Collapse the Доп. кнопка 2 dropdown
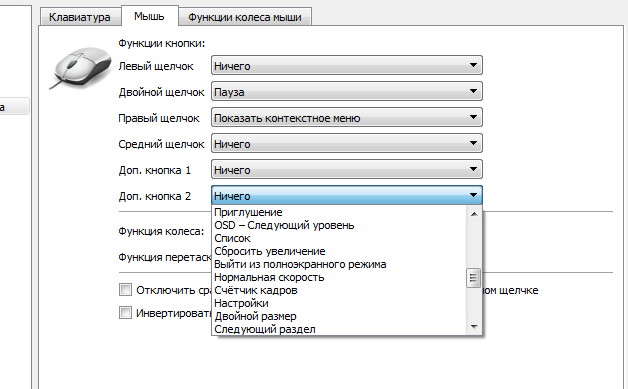628x389 pixels. (x=347, y=196)
